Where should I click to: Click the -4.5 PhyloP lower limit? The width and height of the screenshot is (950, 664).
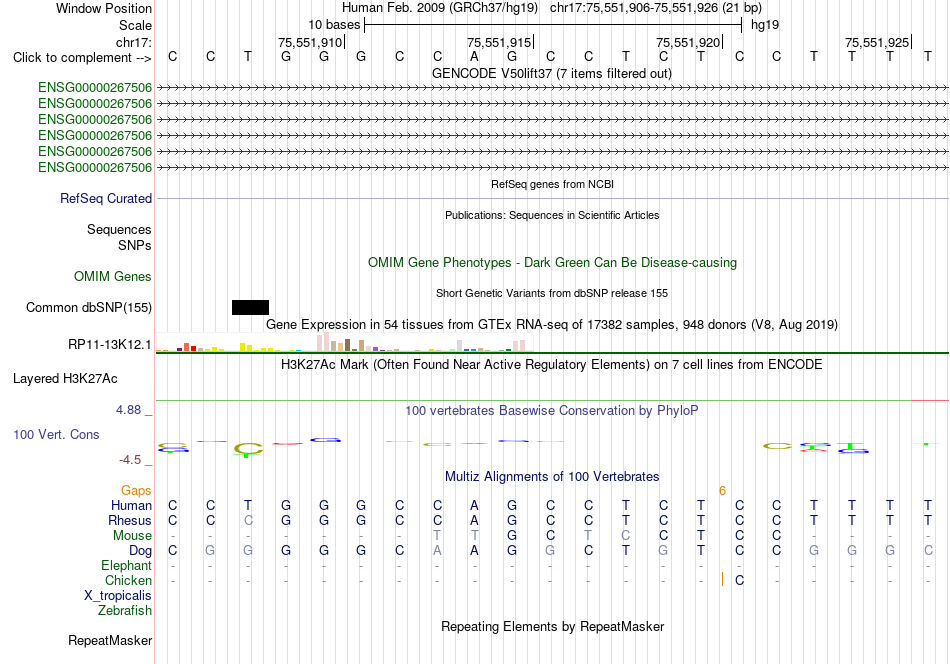(130, 460)
